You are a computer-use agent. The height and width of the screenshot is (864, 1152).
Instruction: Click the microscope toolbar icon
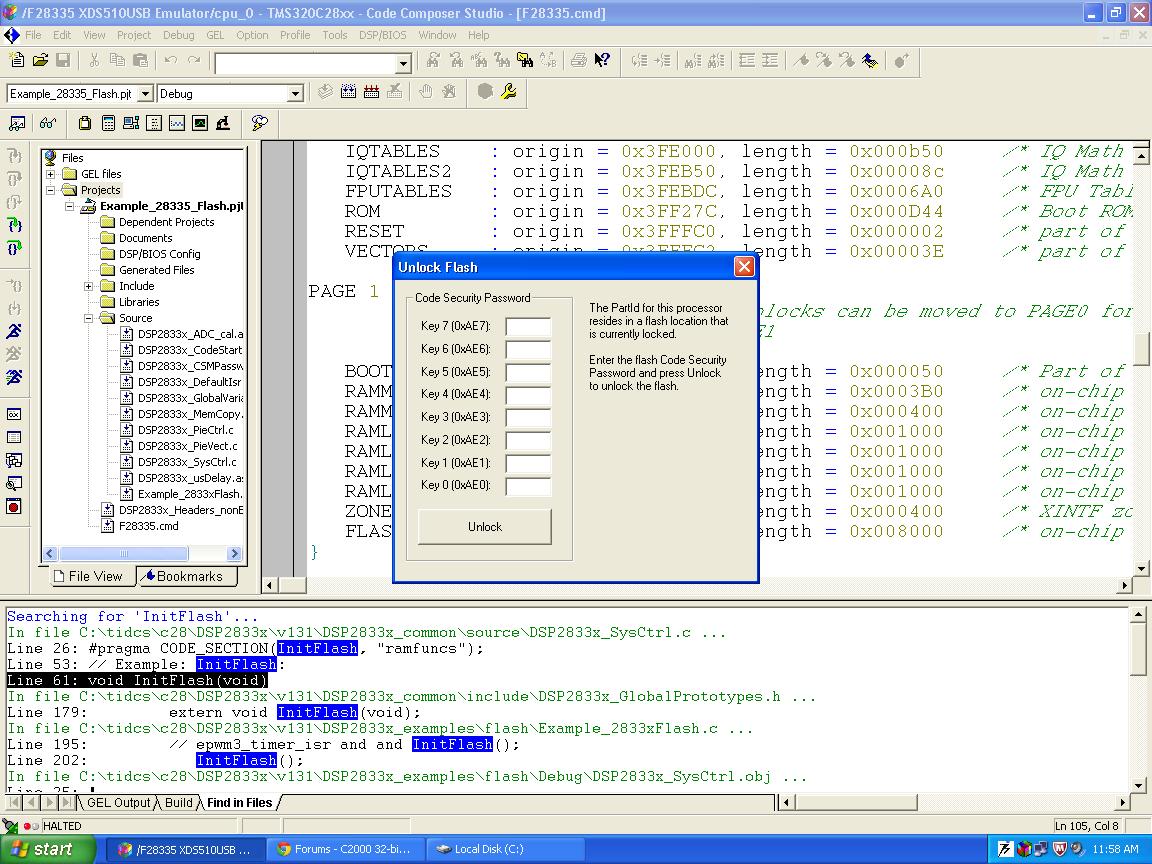223,123
